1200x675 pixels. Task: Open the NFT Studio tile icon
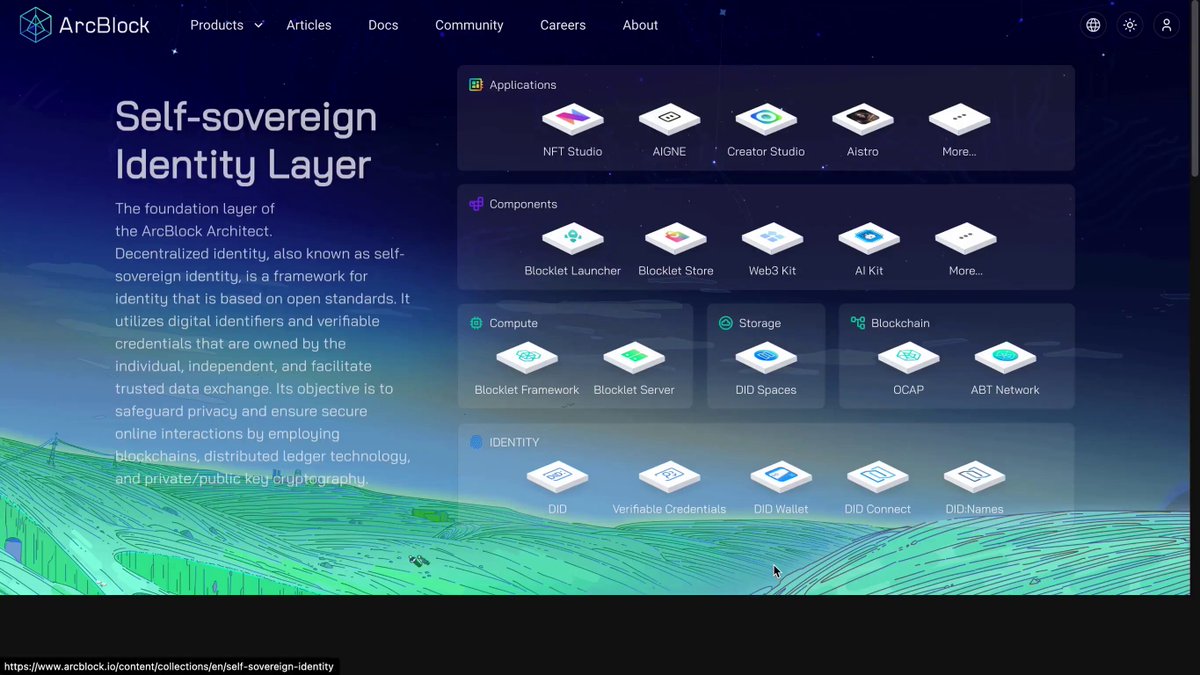573,119
